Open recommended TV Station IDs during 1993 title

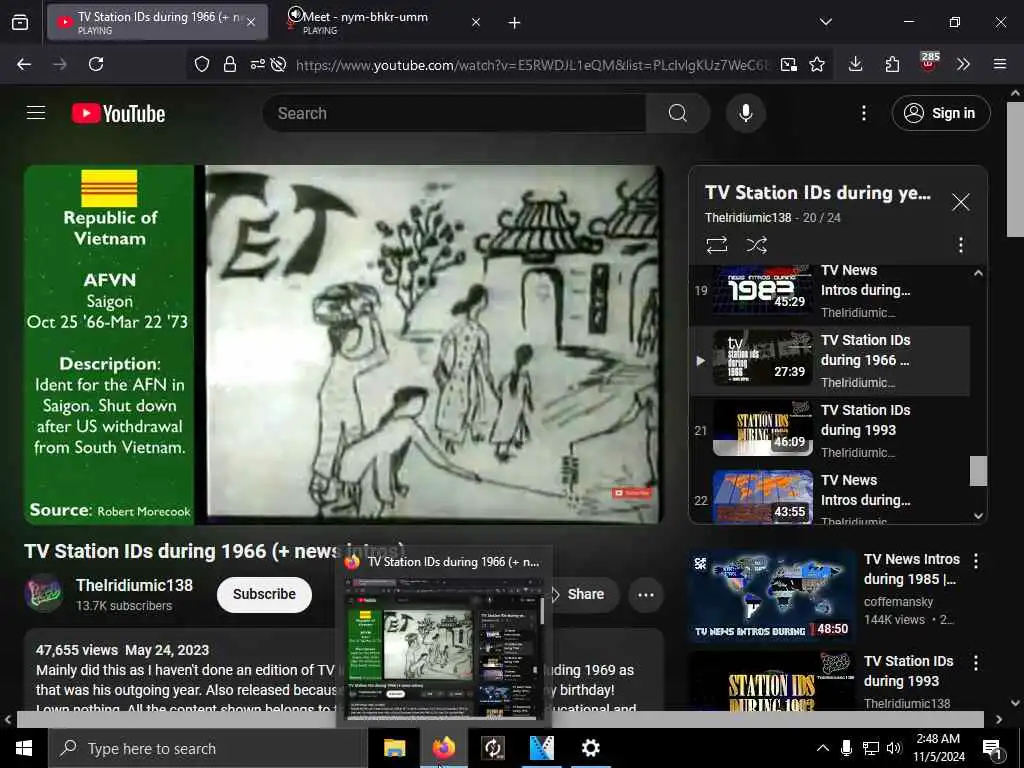(x=908, y=671)
